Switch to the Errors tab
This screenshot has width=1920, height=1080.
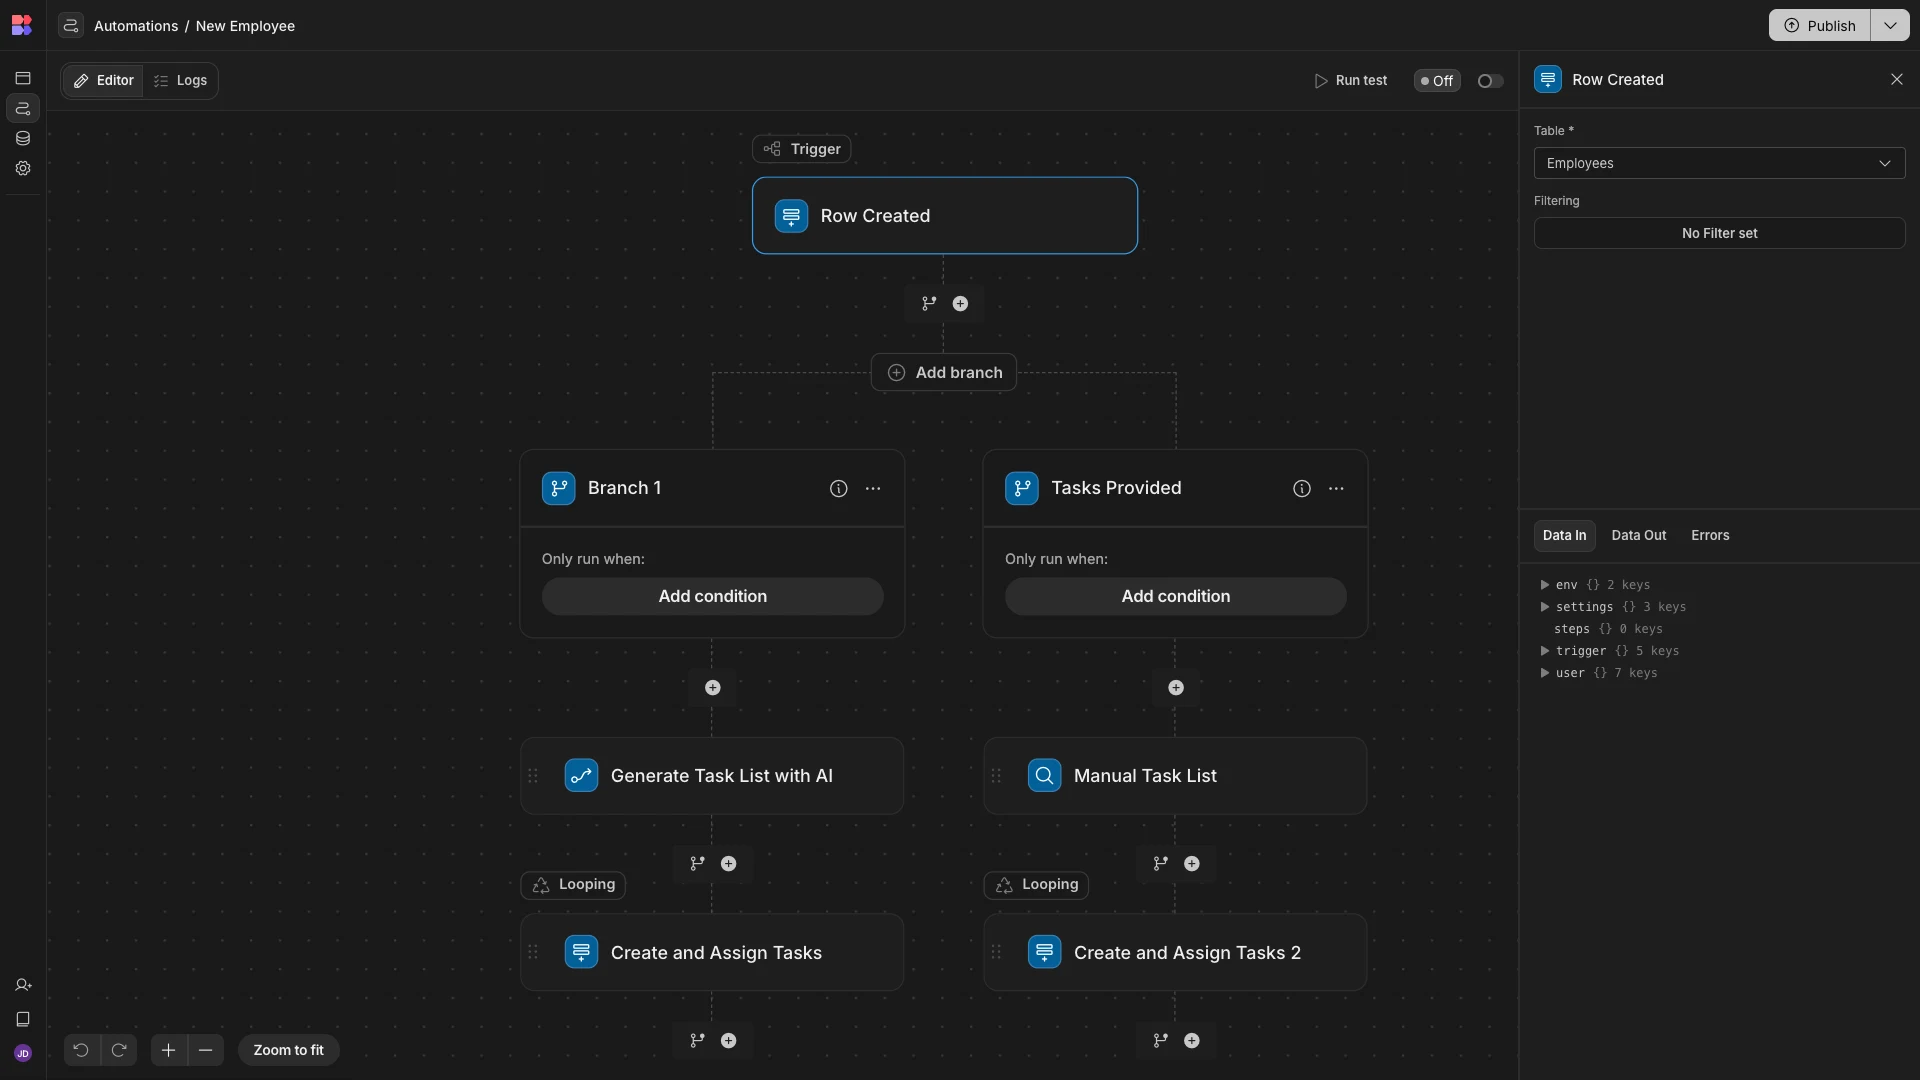click(1710, 535)
